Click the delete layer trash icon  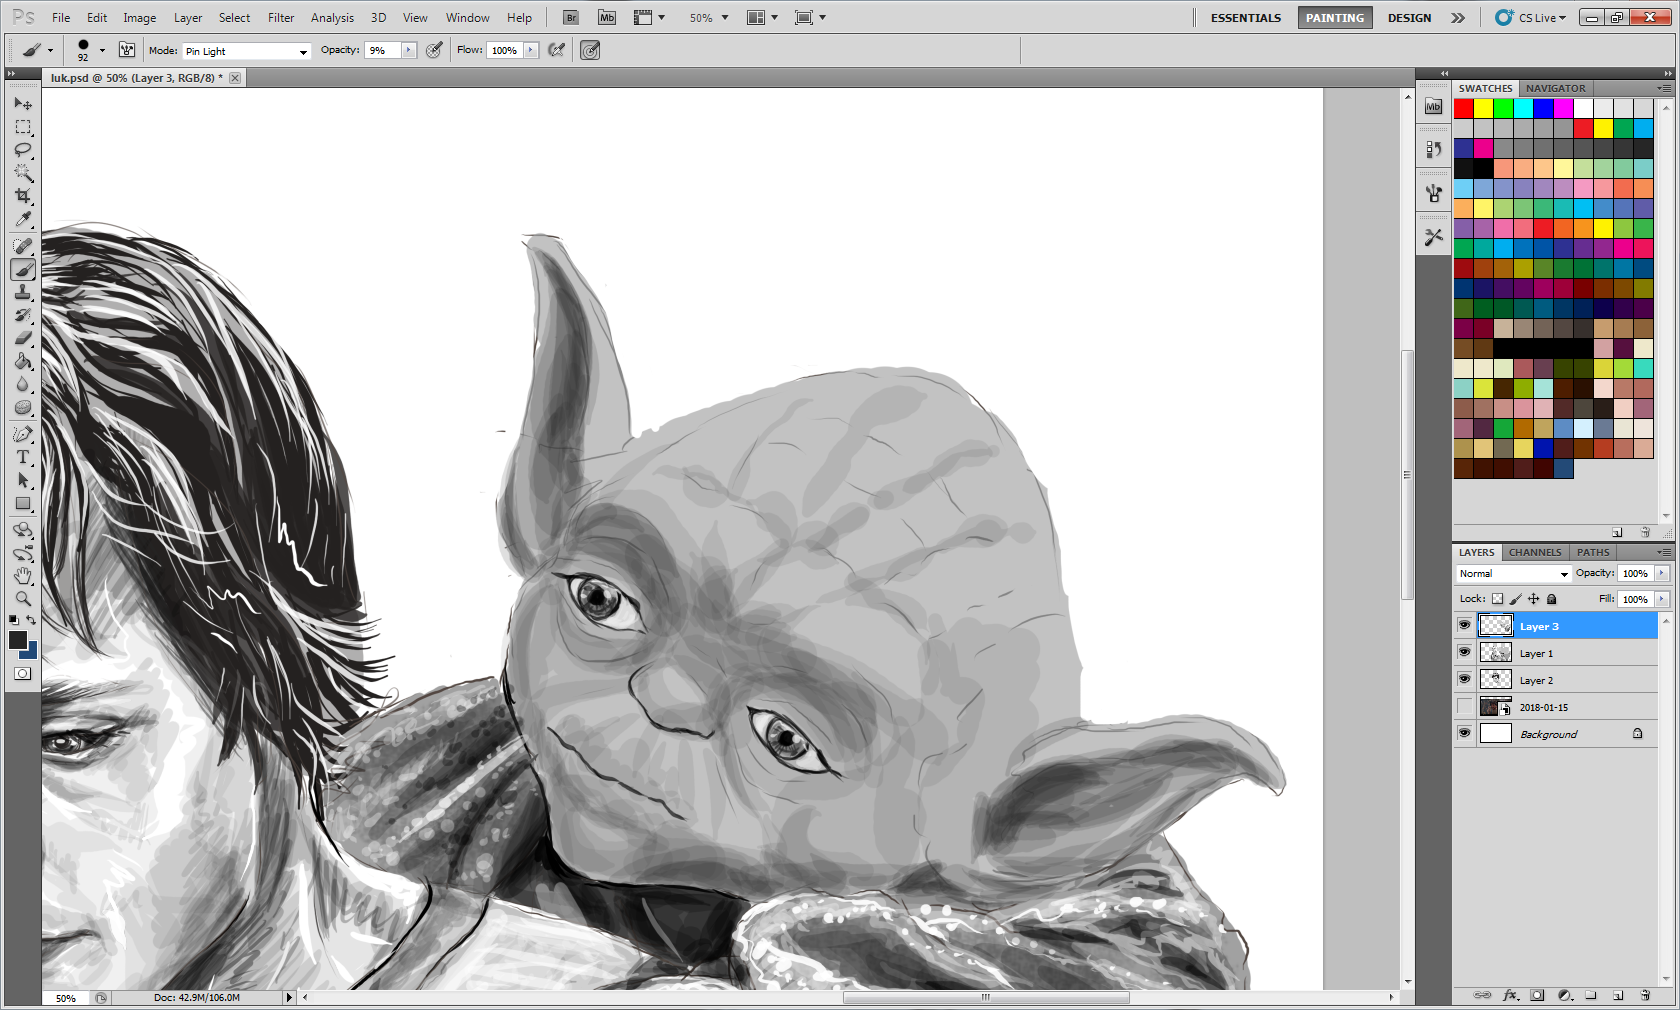pos(1645,995)
